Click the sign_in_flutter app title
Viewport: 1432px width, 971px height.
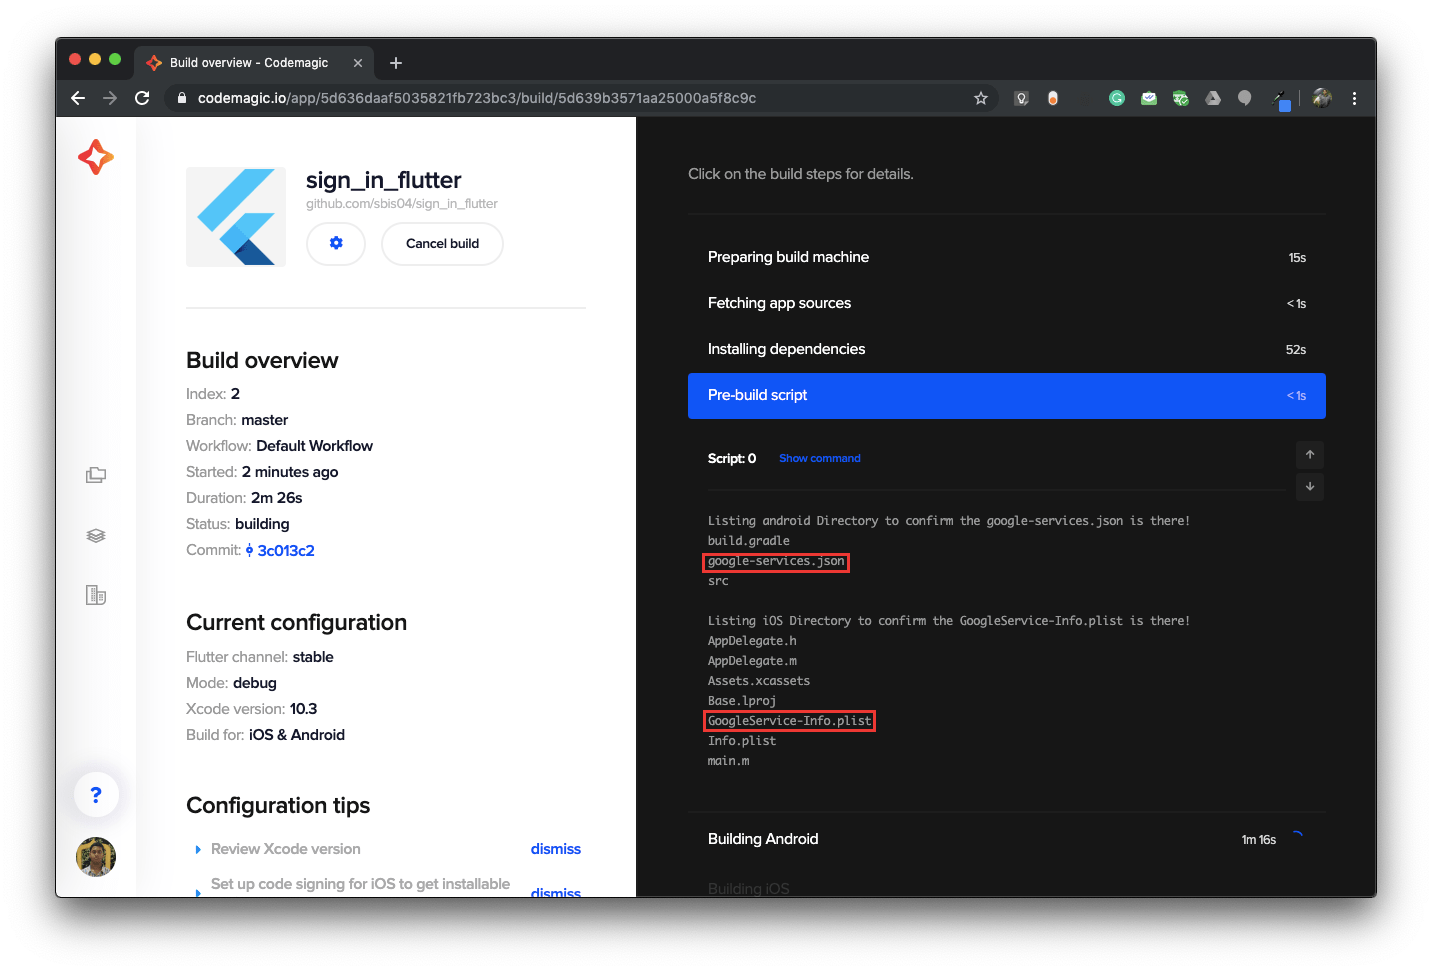click(x=383, y=180)
